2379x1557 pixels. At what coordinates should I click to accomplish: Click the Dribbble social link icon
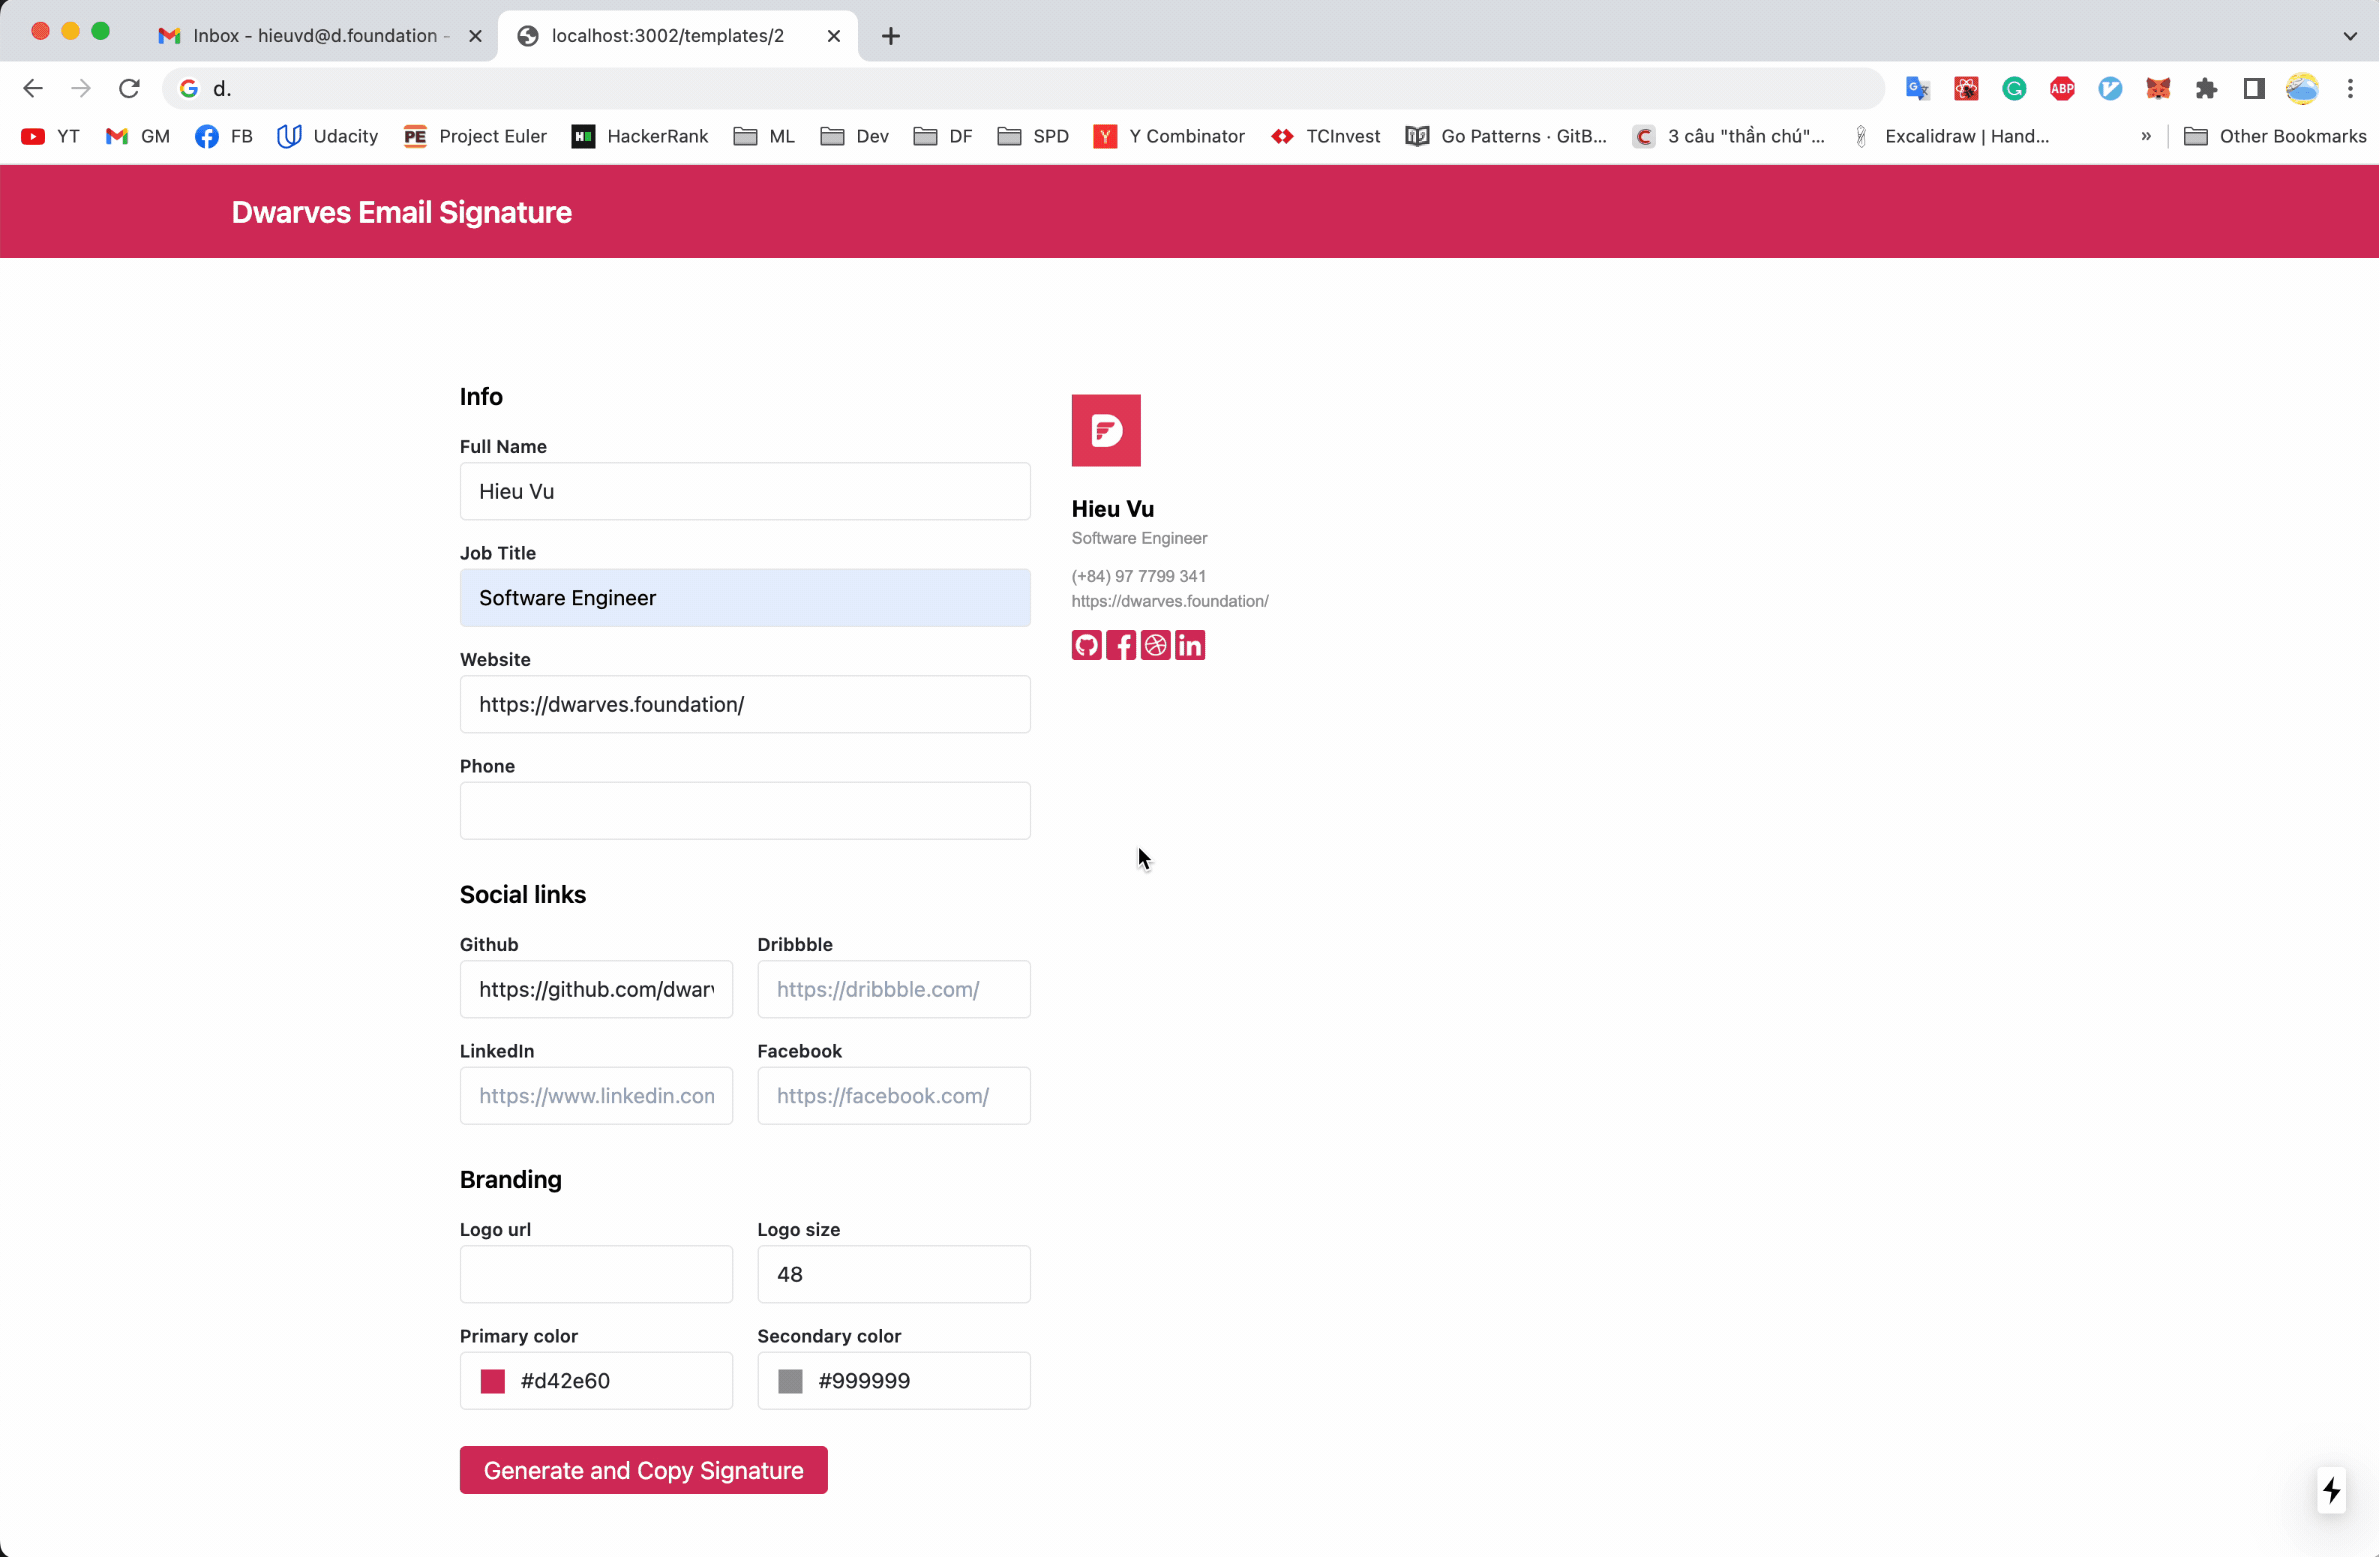click(1154, 645)
